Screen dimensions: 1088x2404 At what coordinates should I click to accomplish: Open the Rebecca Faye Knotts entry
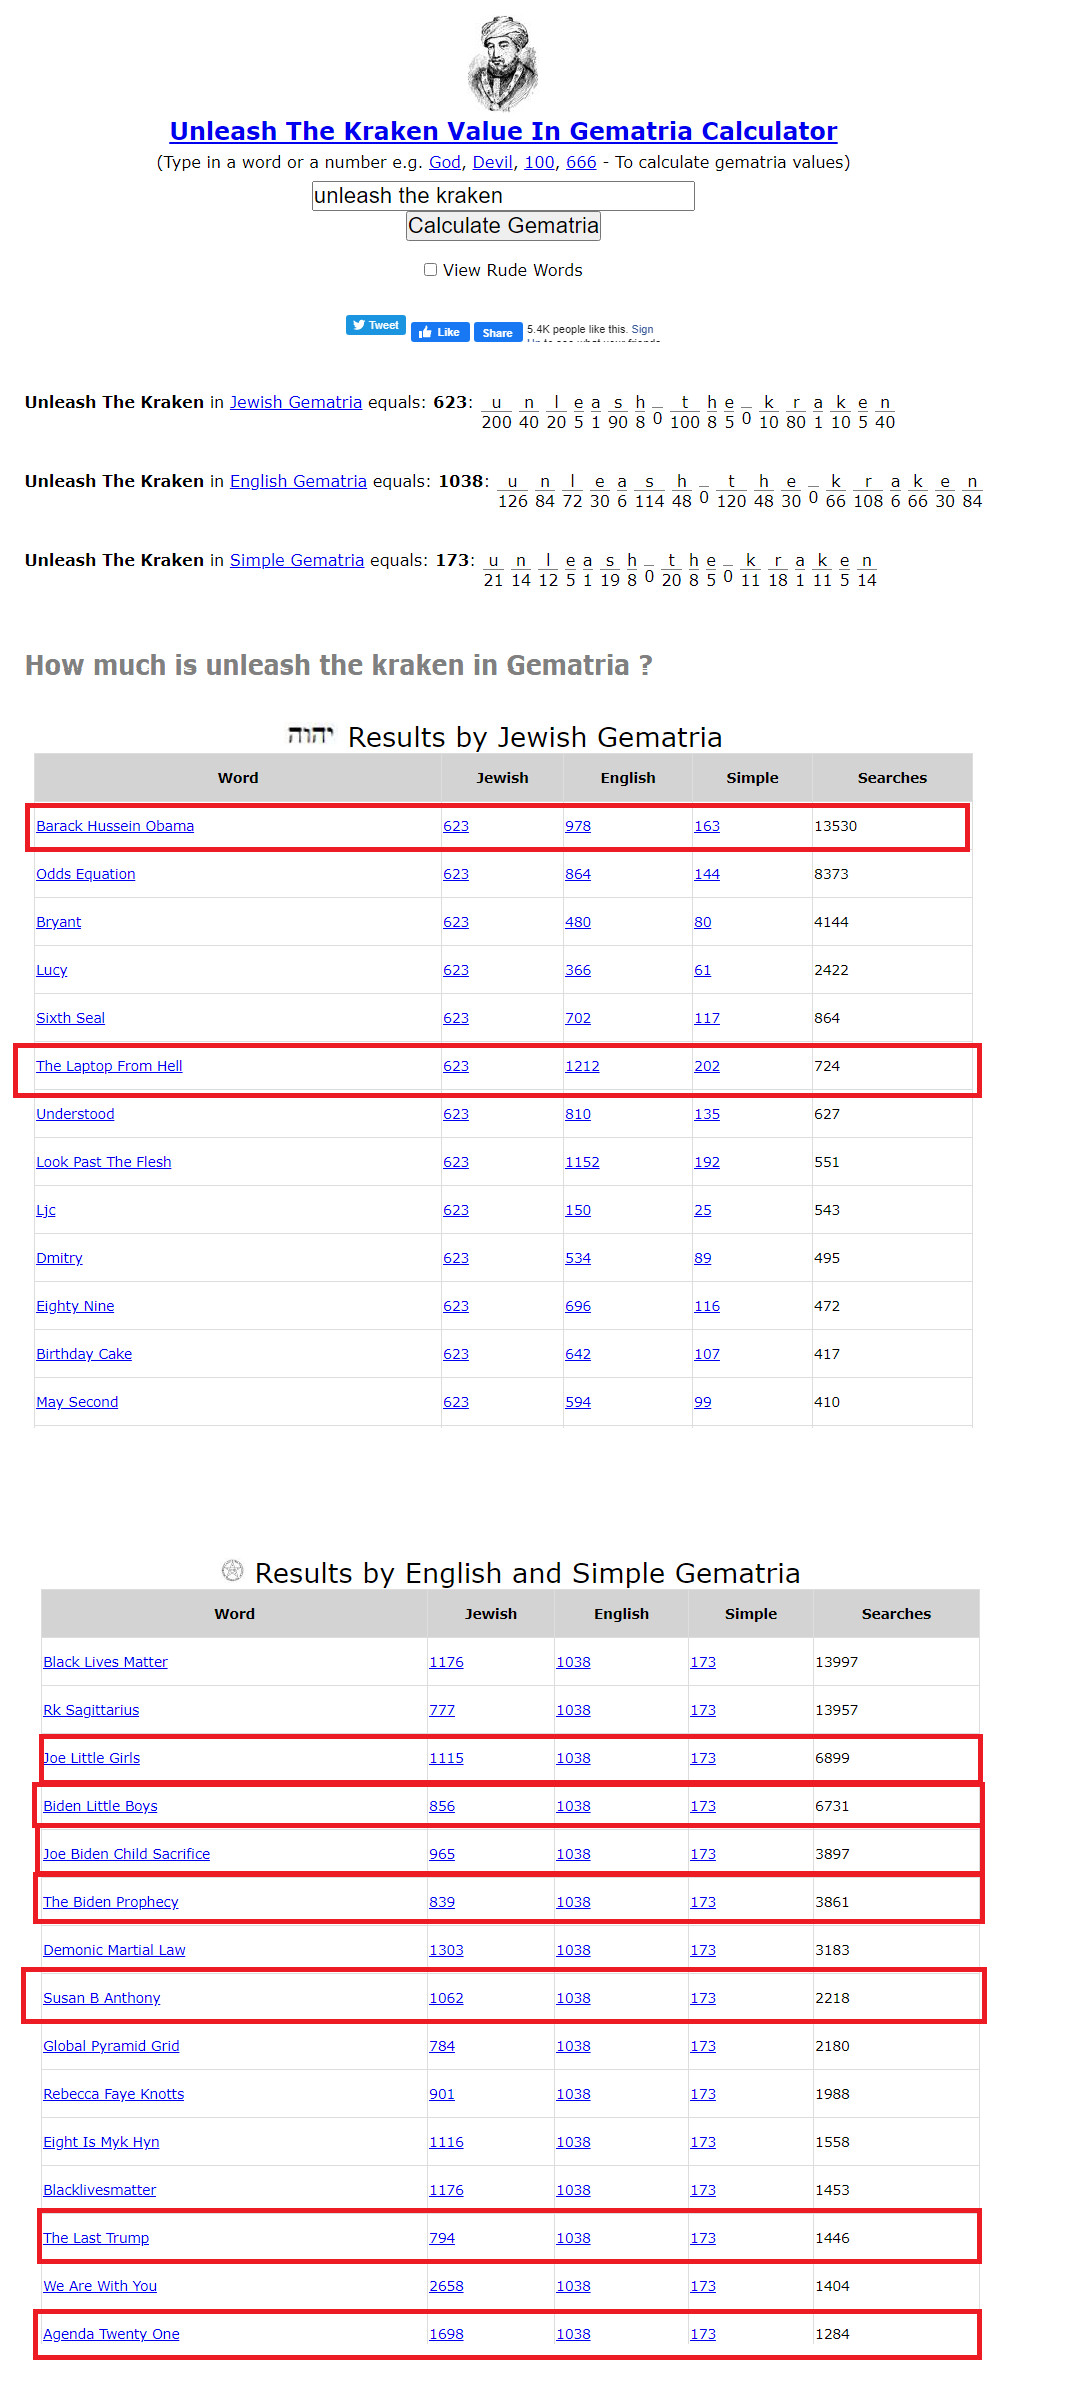(113, 2094)
